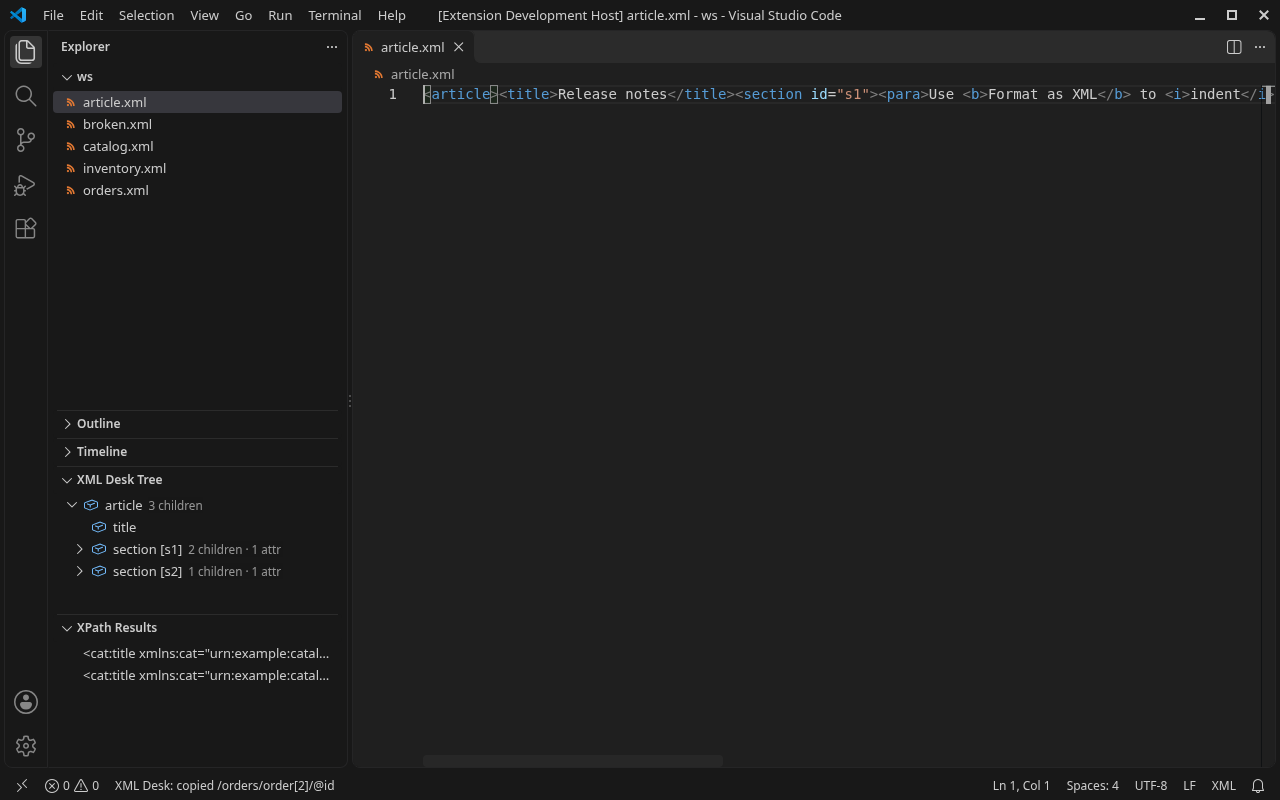Open the Accounts icon in activity bar
Image resolution: width=1280 pixels, height=800 pixels.
point(26,702)
